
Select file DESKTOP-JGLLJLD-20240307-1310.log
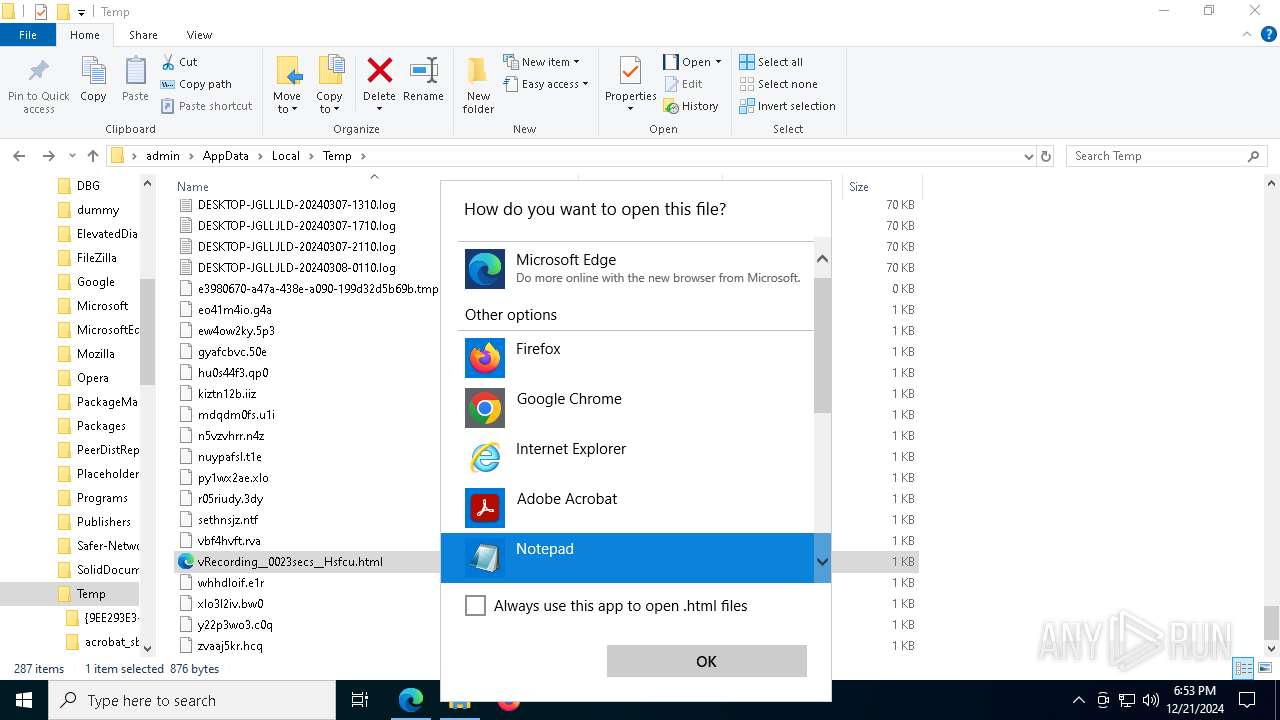[297, 205]
